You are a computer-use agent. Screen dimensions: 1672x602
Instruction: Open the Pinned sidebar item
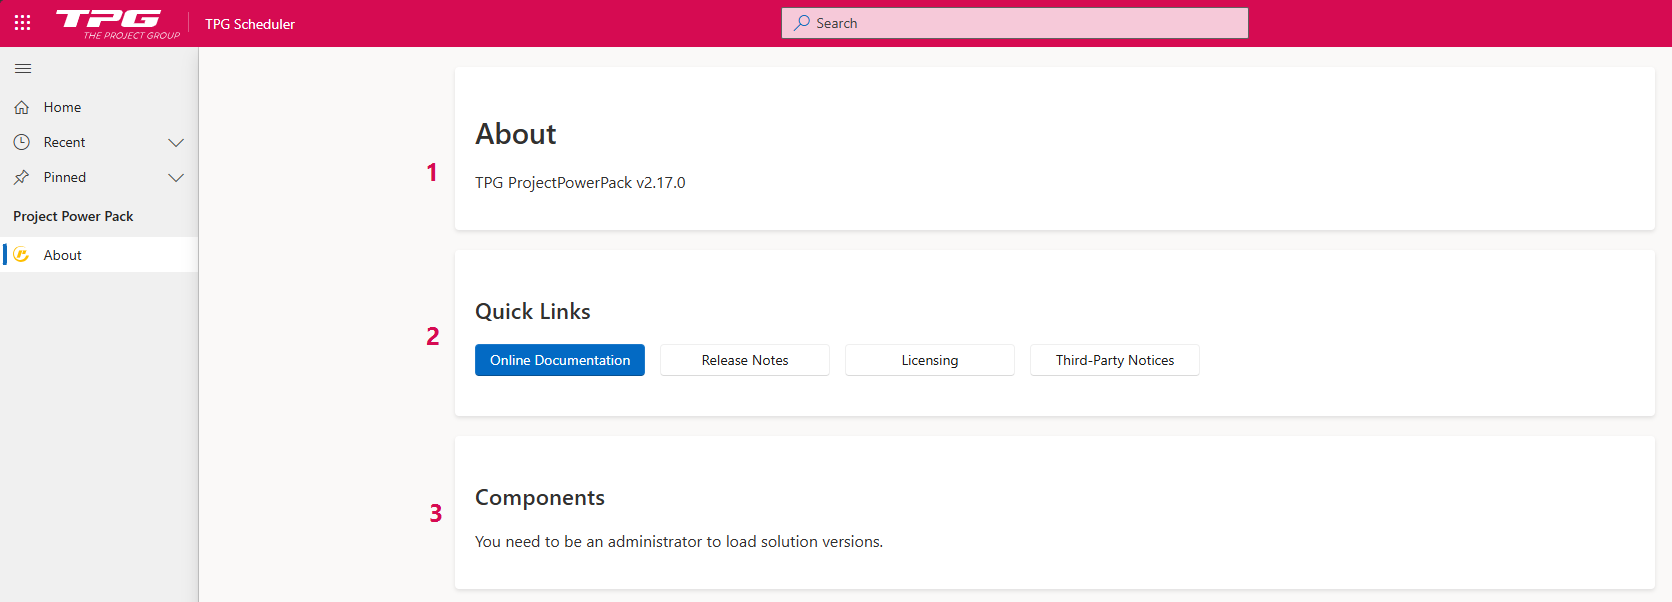tap(99, 177)
